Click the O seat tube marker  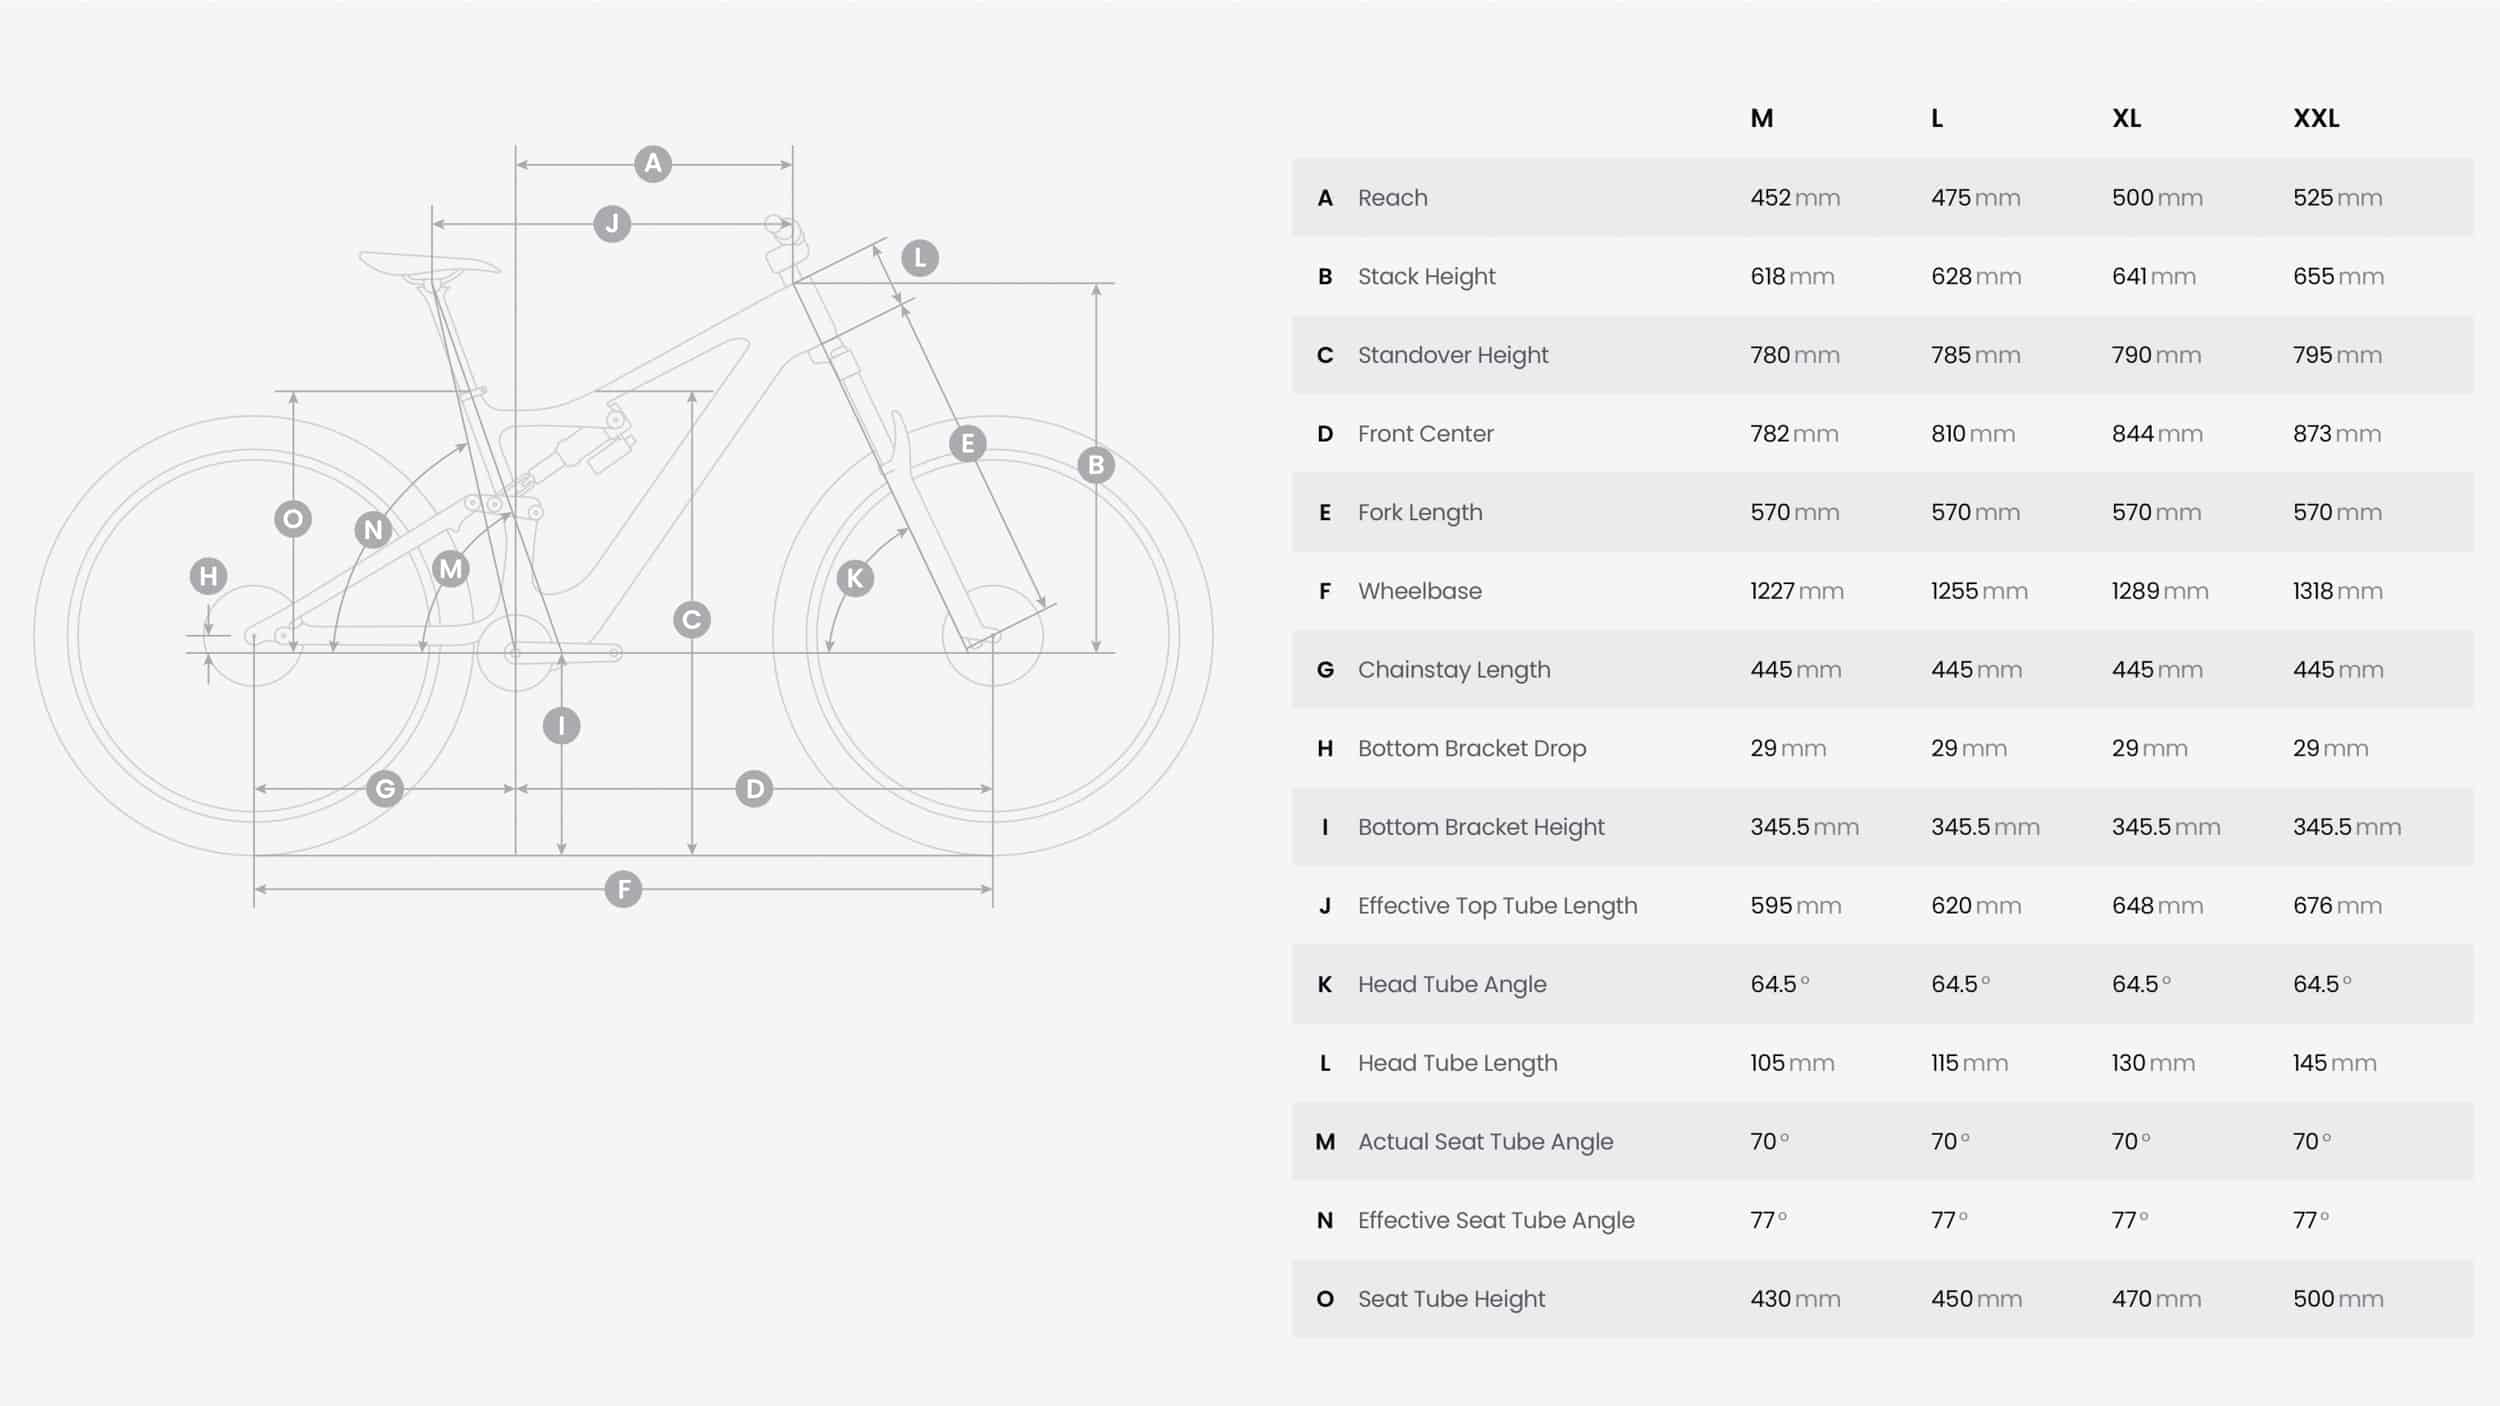tap(293, 519)
